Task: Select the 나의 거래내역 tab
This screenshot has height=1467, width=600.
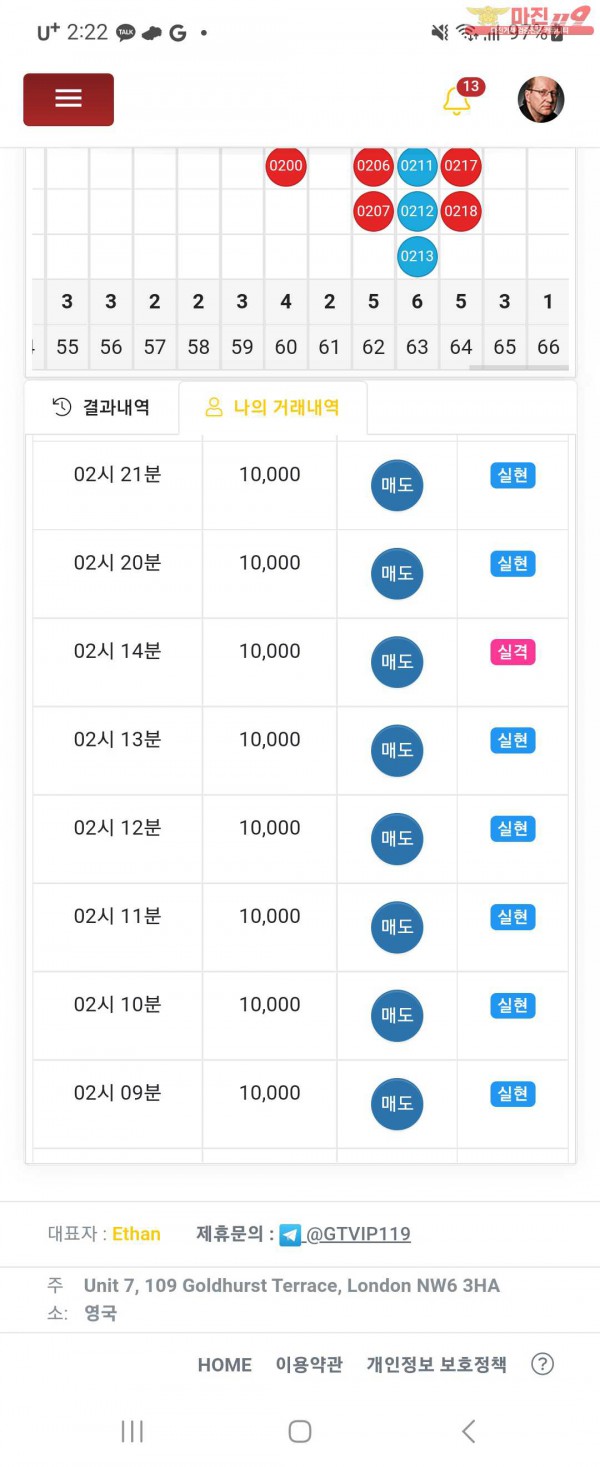Action: pyautogui.click(x=273, y=407)
